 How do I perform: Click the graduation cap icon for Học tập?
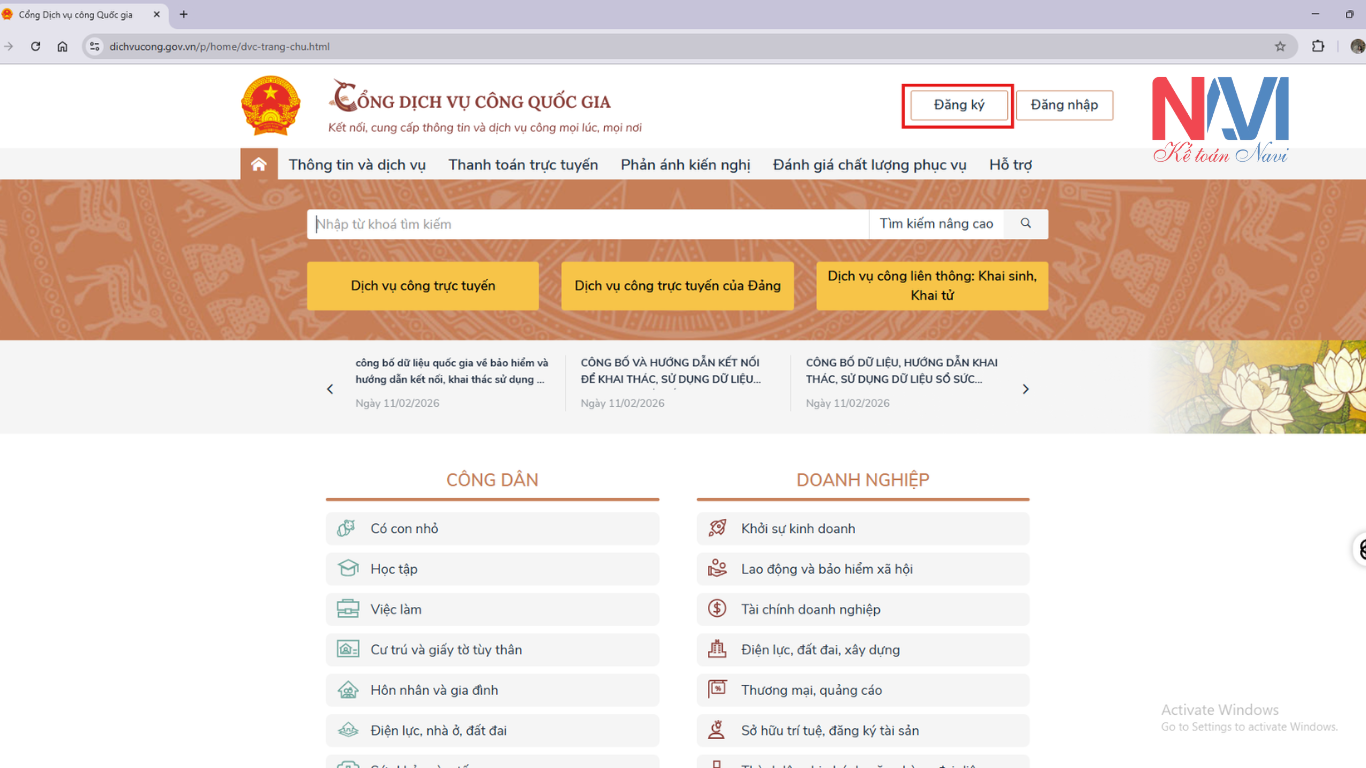coord(348,569)
